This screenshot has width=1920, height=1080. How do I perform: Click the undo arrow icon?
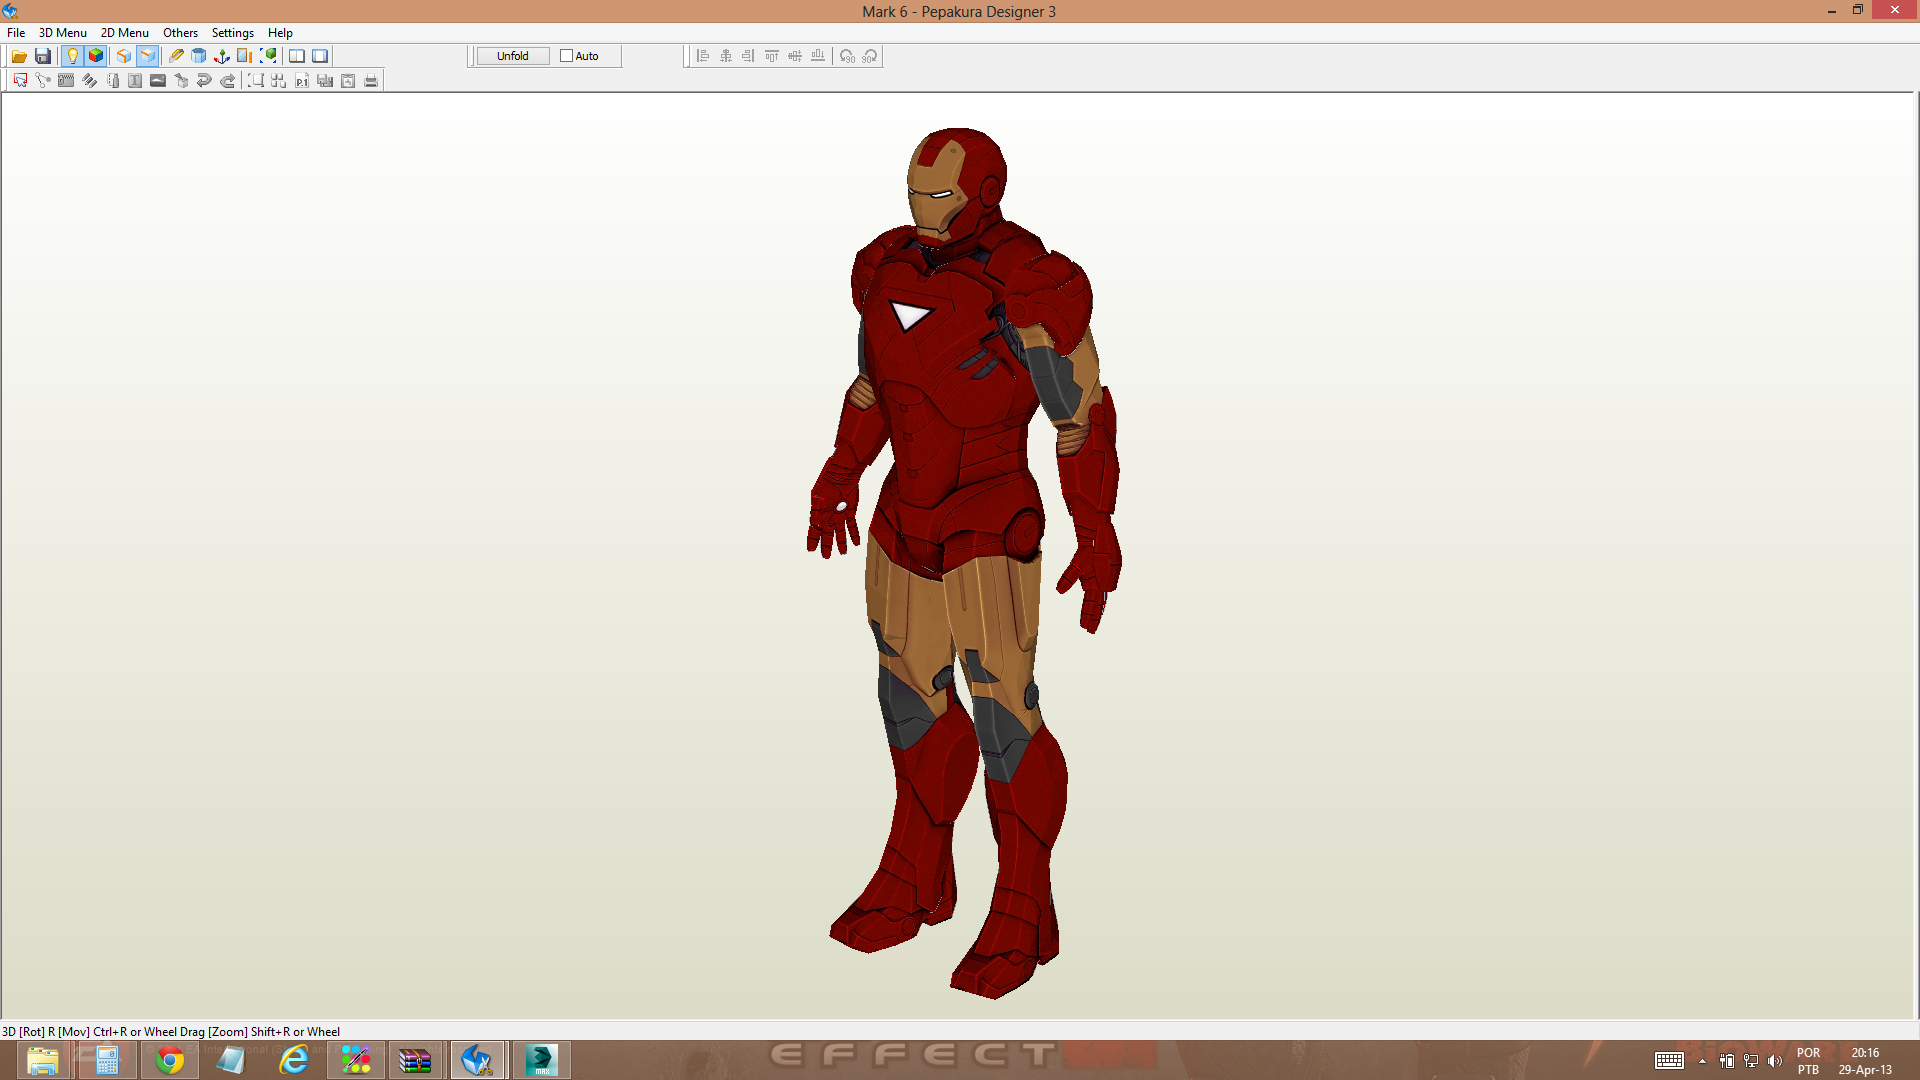pyautogui.click(x=204, y=81)
